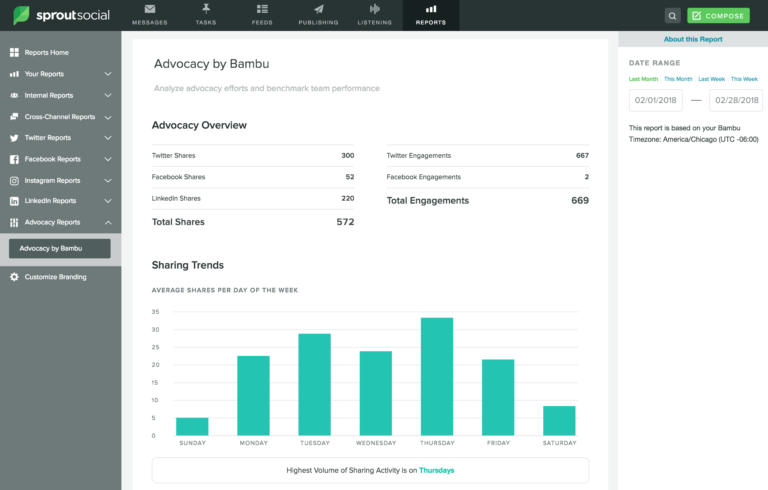The image size is (768, 490).
Task: Open the Reports bar chart icon
Action: 431,9
